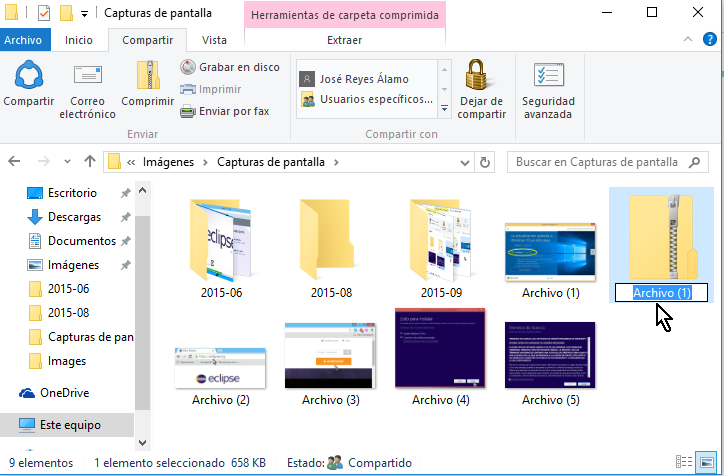Click Imágenes in the address breadcrumb

pyautogui.click(x=168, y=162)
